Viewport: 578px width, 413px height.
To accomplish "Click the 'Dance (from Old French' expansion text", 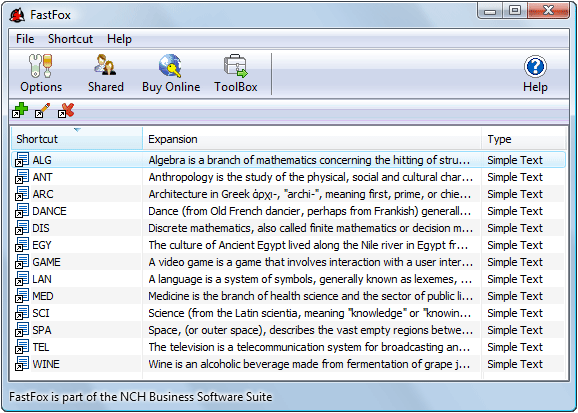I will [311, 211].
